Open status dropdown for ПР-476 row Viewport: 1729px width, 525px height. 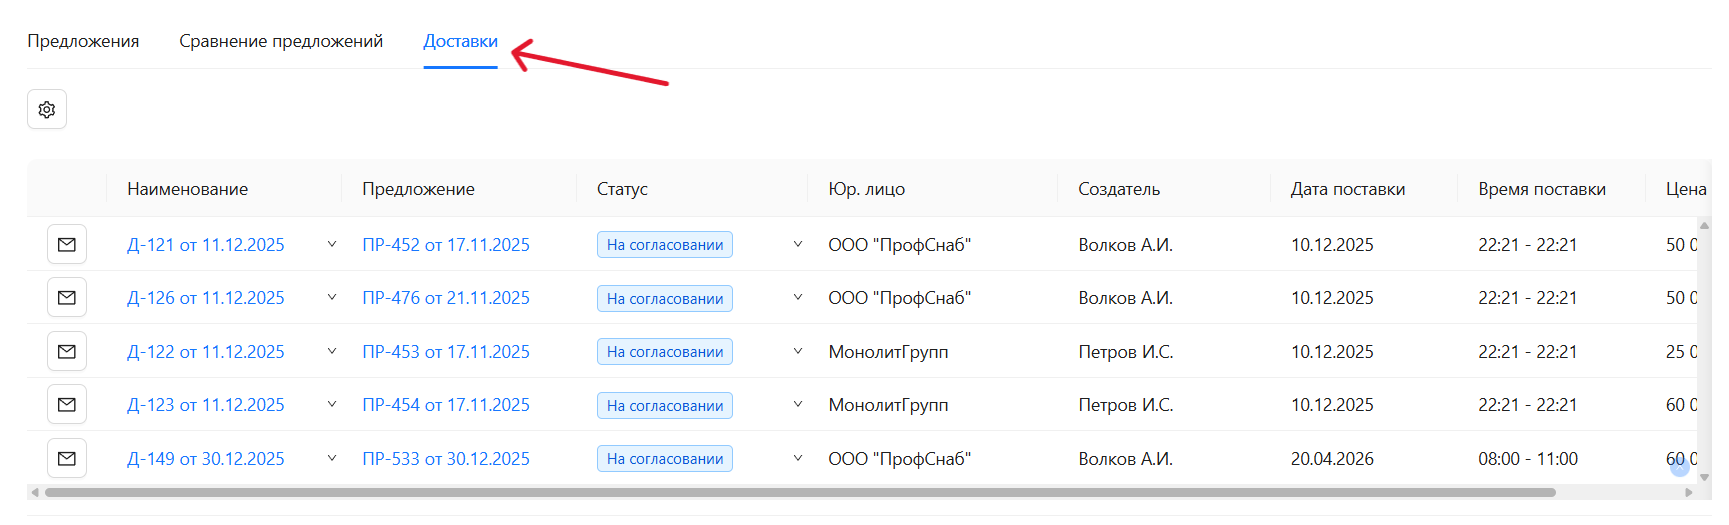[797, 298]
